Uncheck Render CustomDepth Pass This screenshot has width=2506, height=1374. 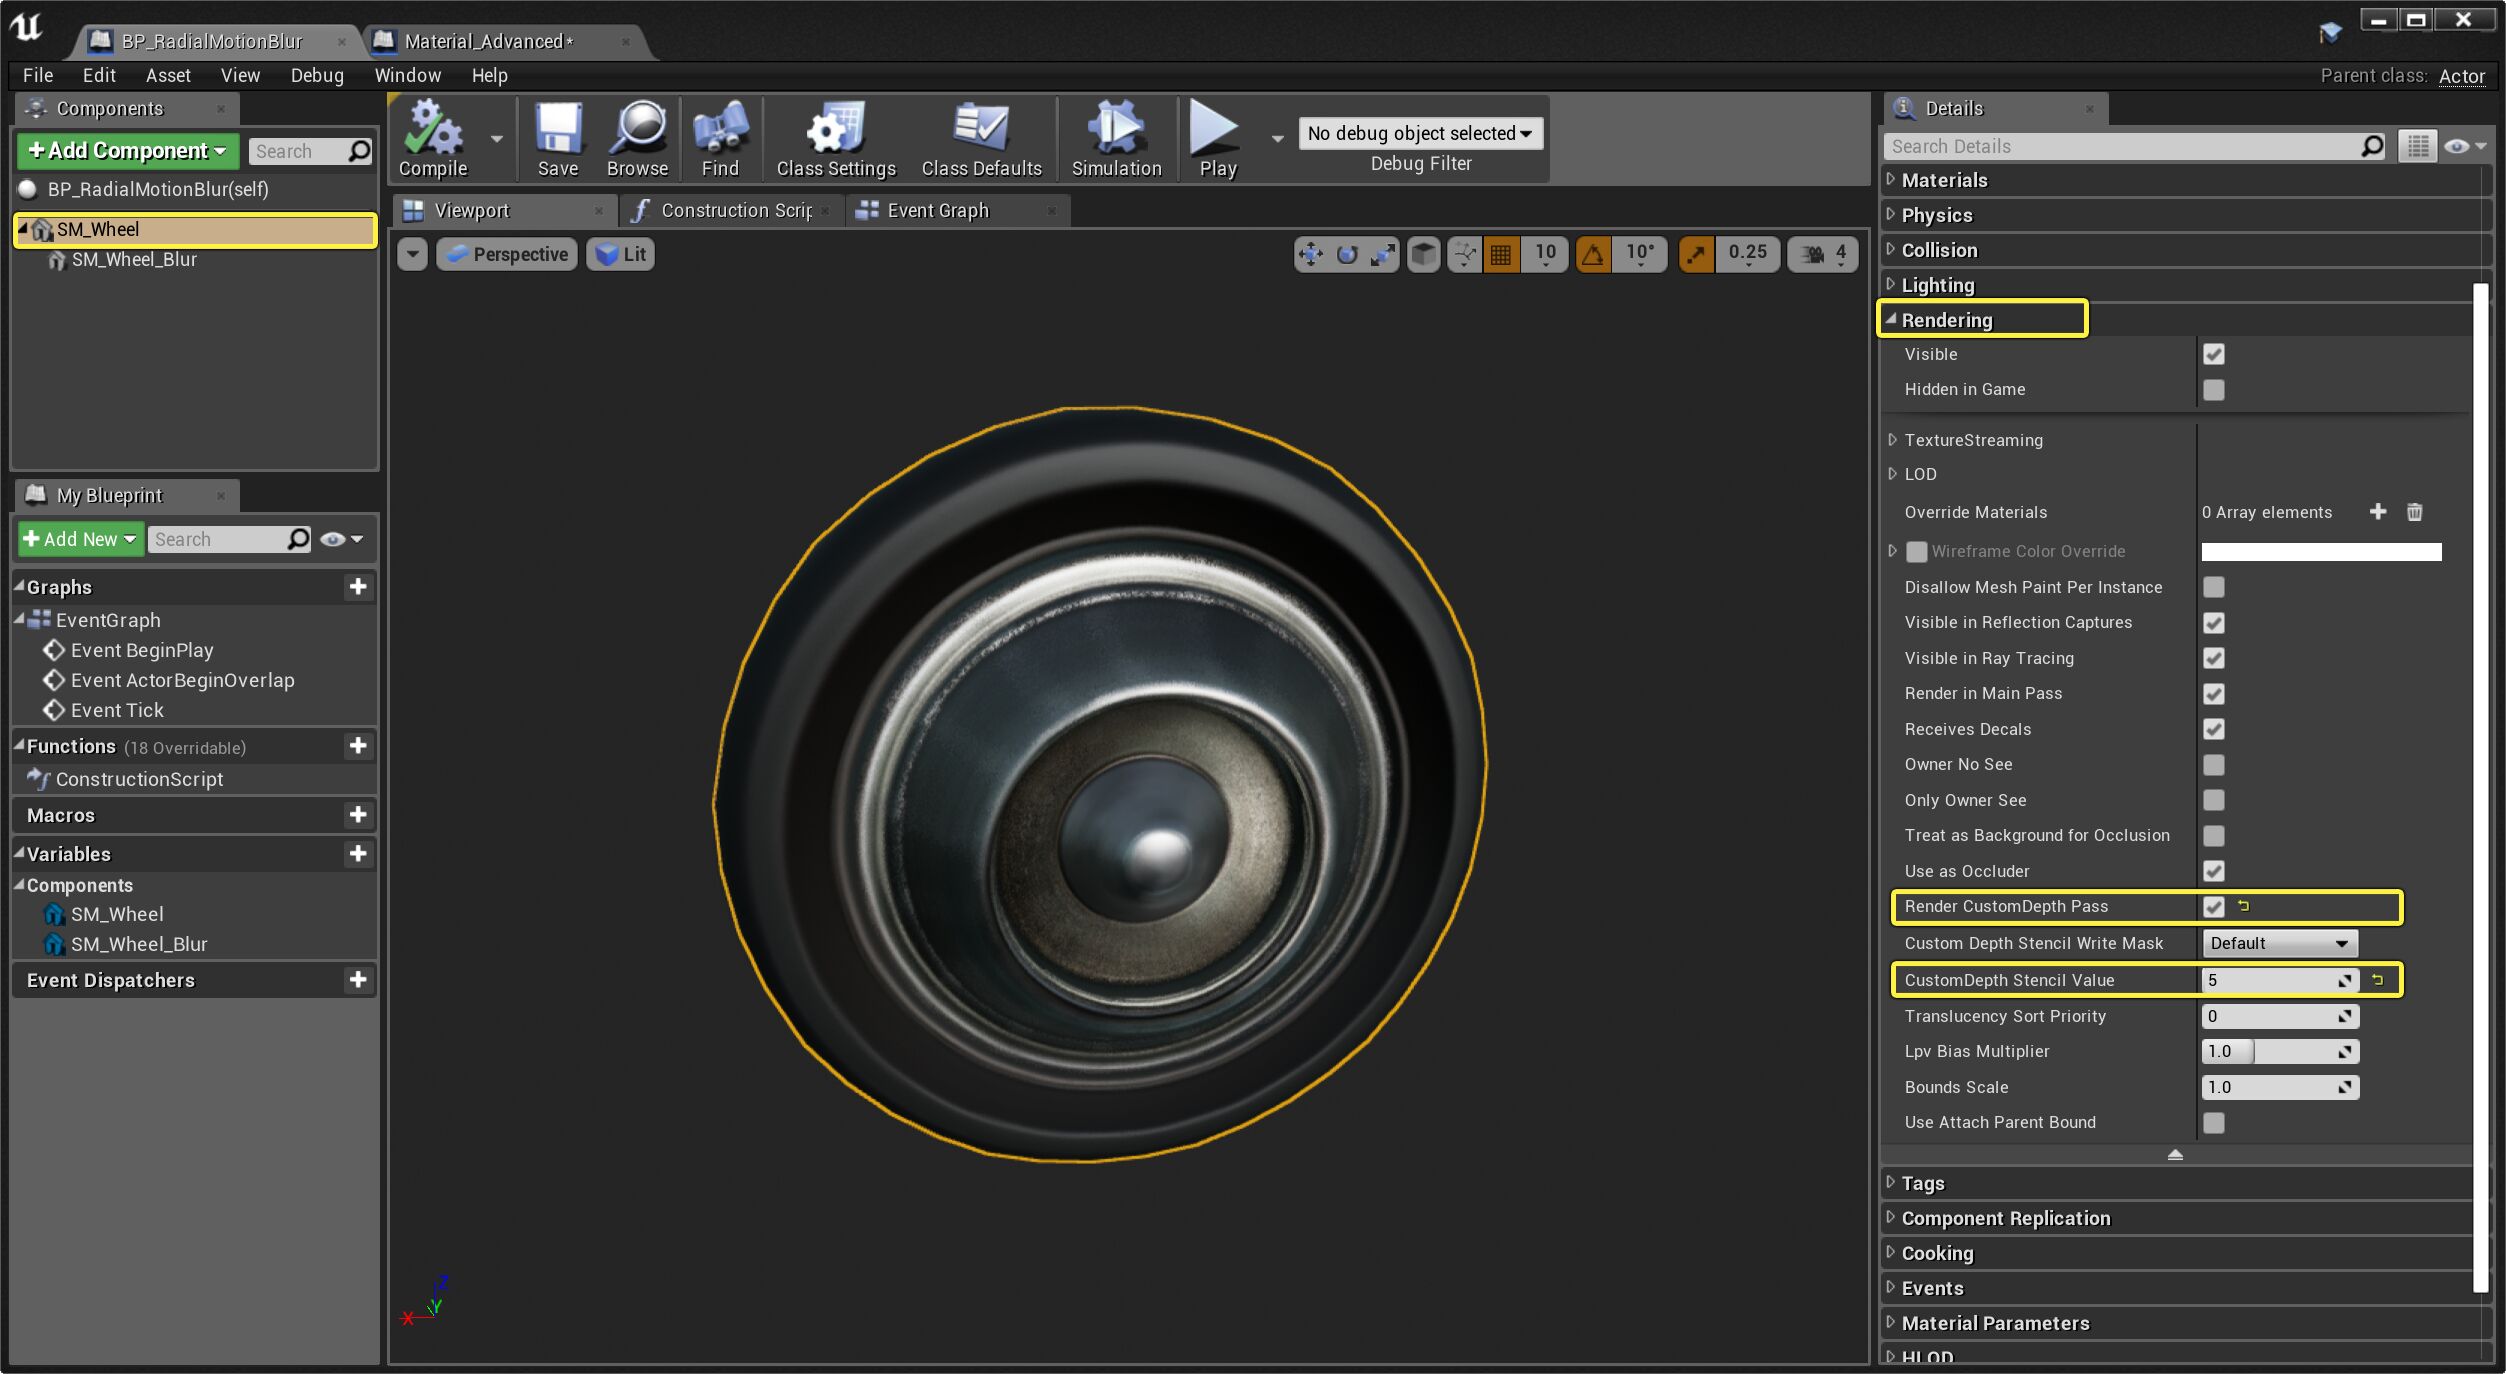[x=2213, y=907]
